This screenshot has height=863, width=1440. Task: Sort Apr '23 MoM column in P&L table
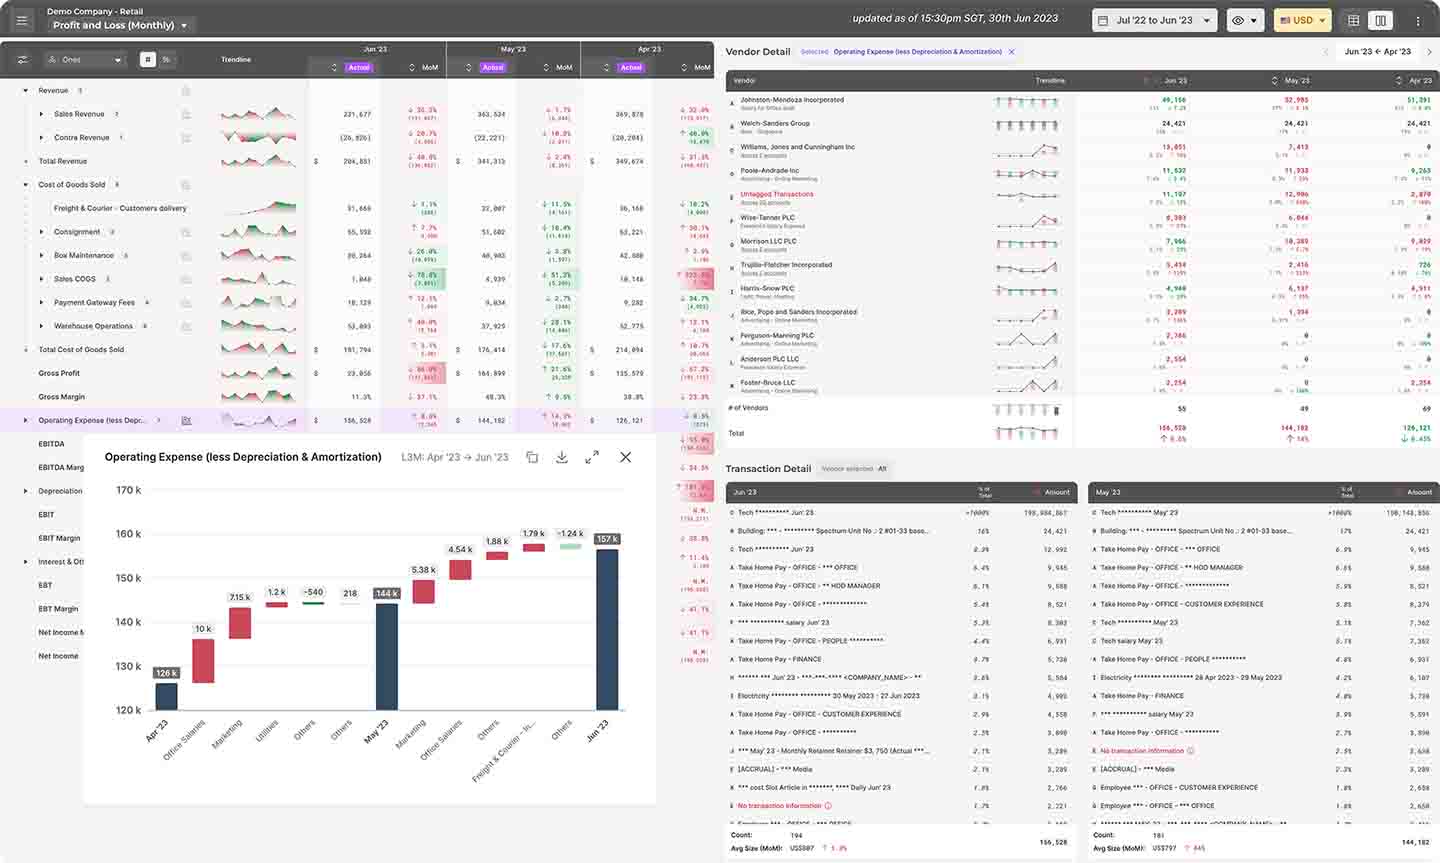coord(684,68)
